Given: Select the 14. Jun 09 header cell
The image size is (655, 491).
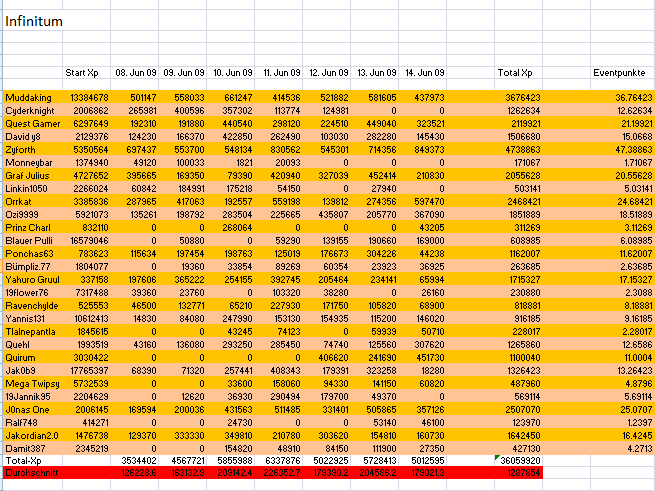Looking at the screenshot, I should click(423, 73).
